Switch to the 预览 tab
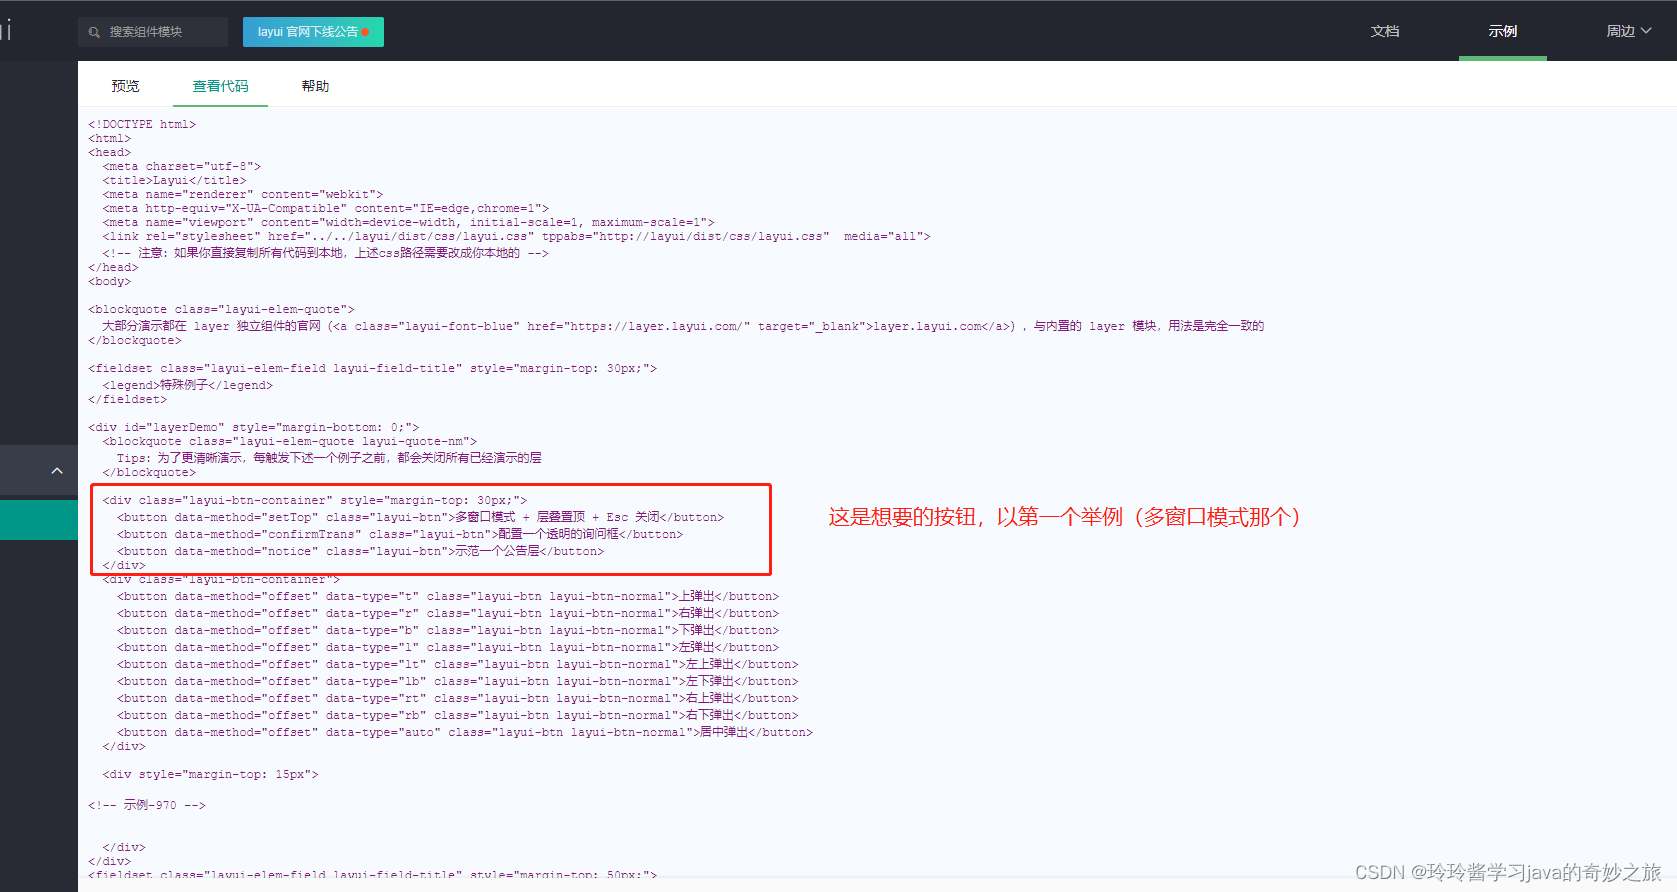 tap(125, 86)
